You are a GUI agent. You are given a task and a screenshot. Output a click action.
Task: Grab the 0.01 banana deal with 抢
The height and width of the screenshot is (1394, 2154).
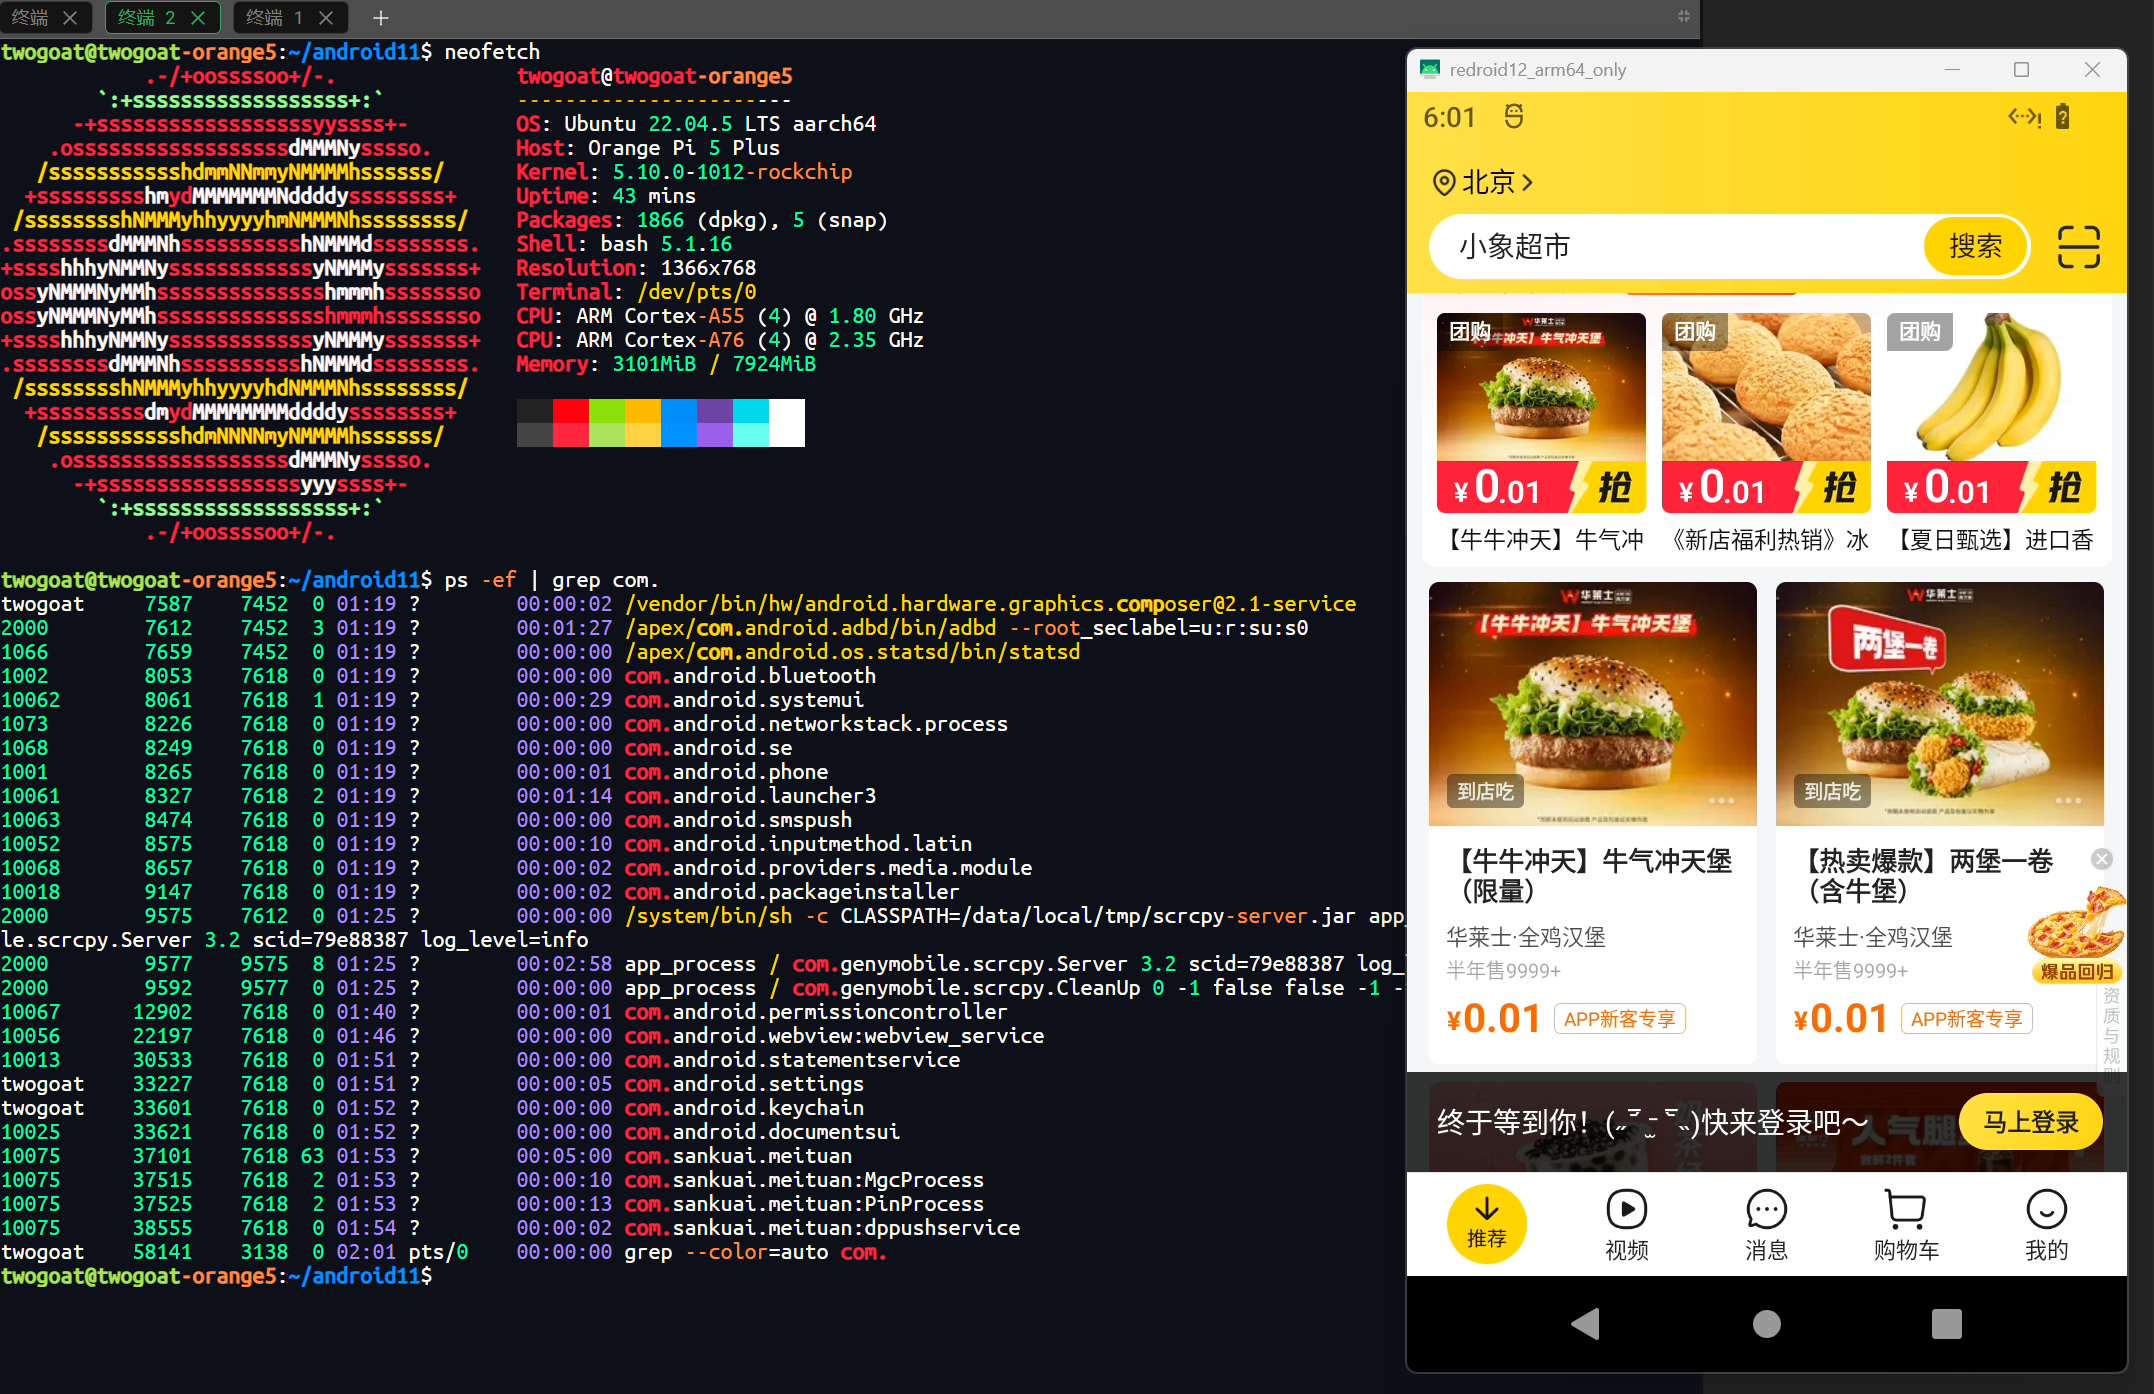point(2063,488)
